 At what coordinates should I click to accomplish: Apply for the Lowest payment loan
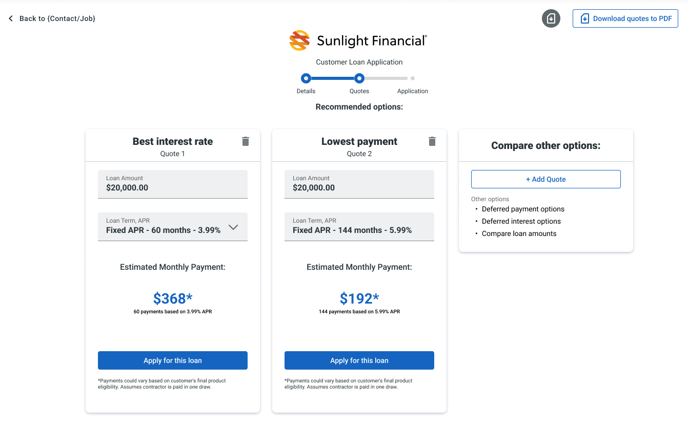click(x=359, y=360)
